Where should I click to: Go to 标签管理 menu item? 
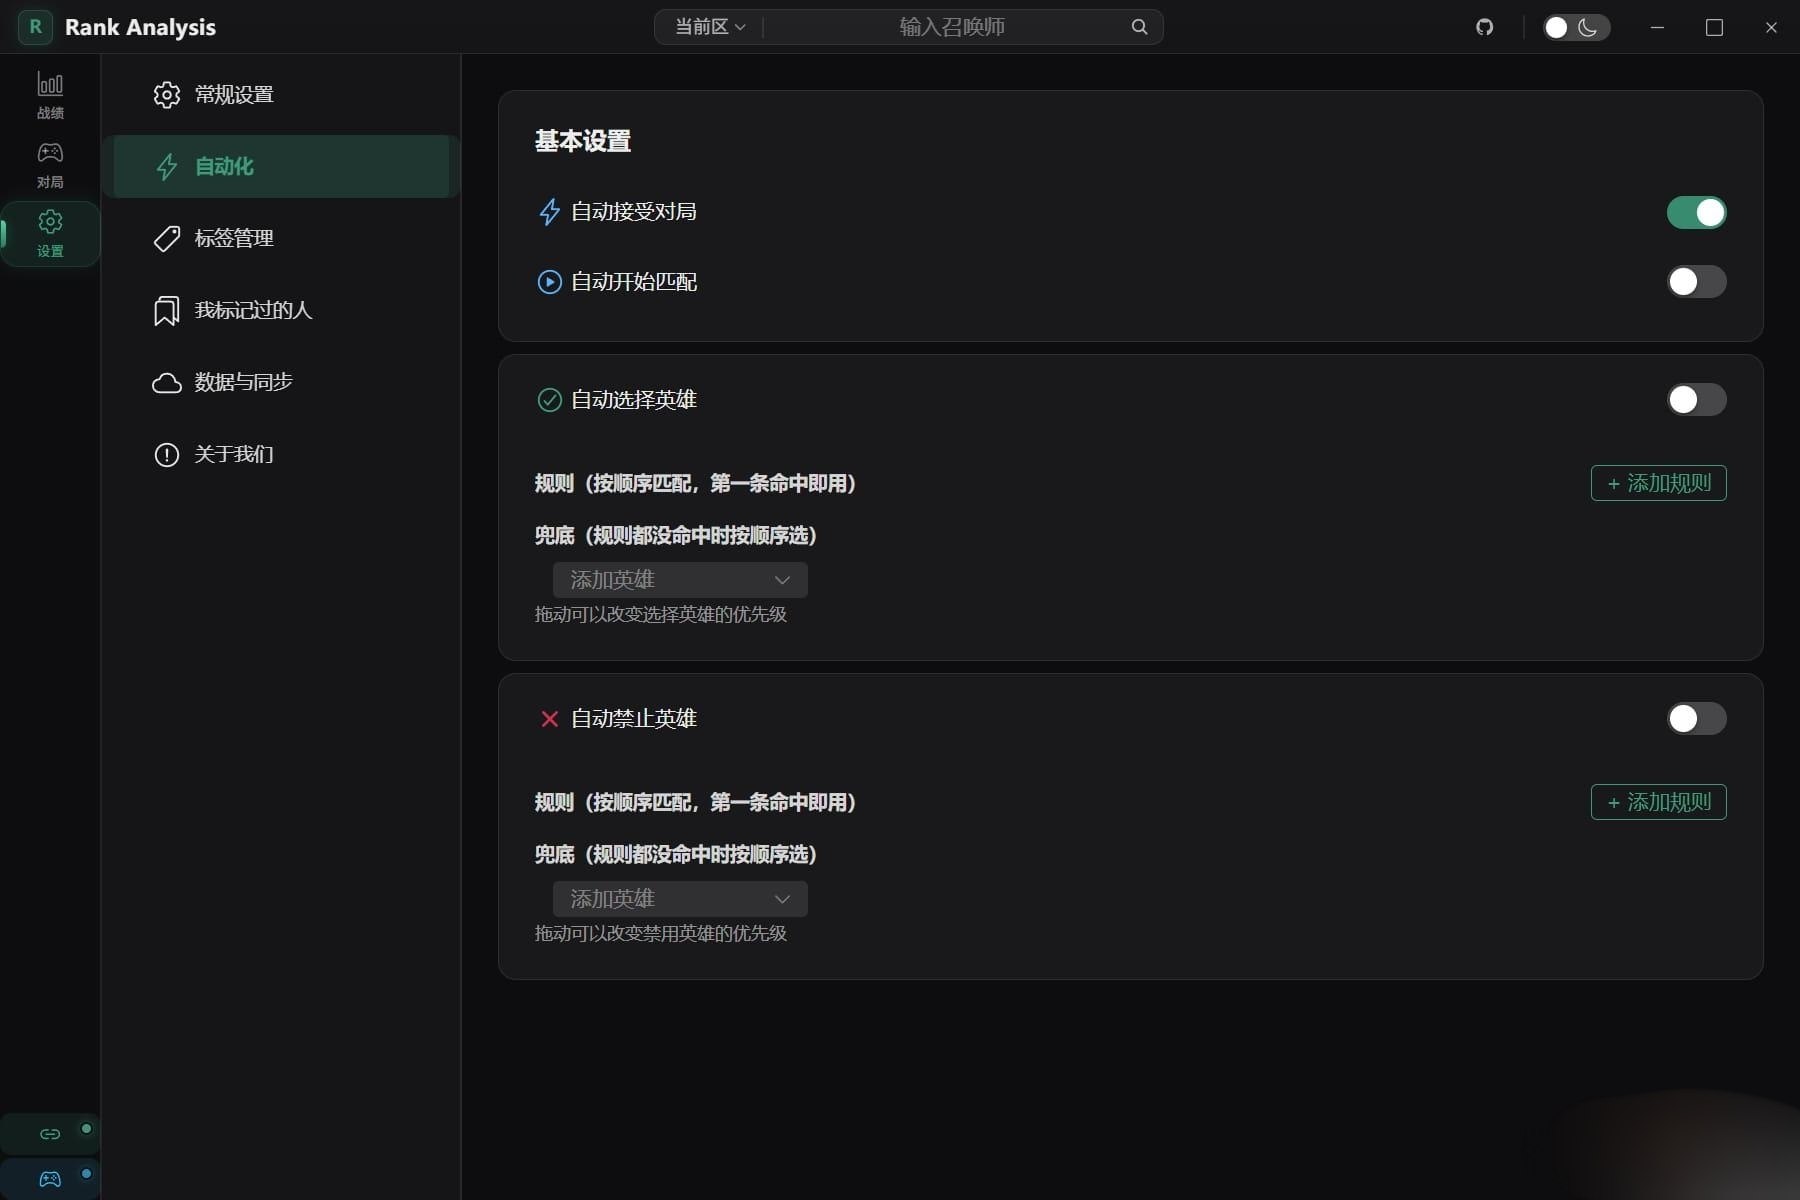pyautogui.click(x=281, y=238)
